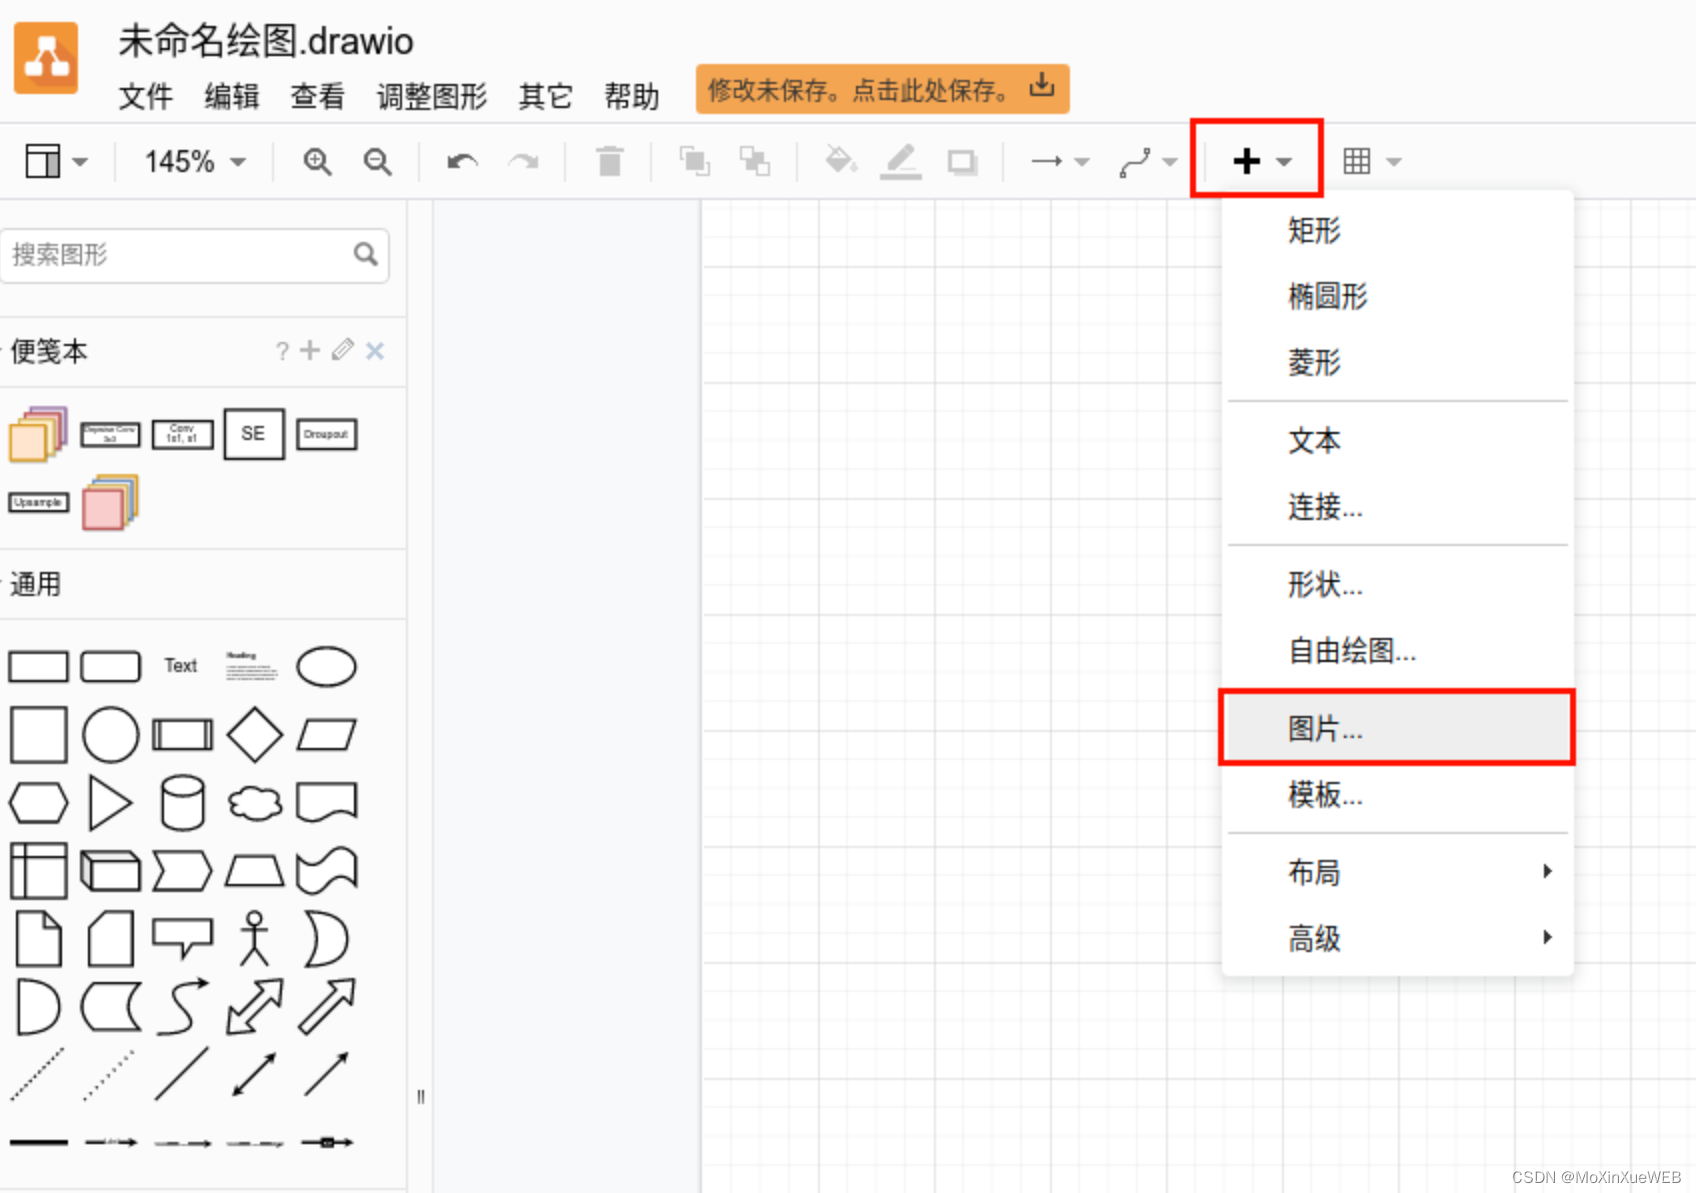
Task: Click the unsaved changes save banner
Action: [x=880, y=89]
